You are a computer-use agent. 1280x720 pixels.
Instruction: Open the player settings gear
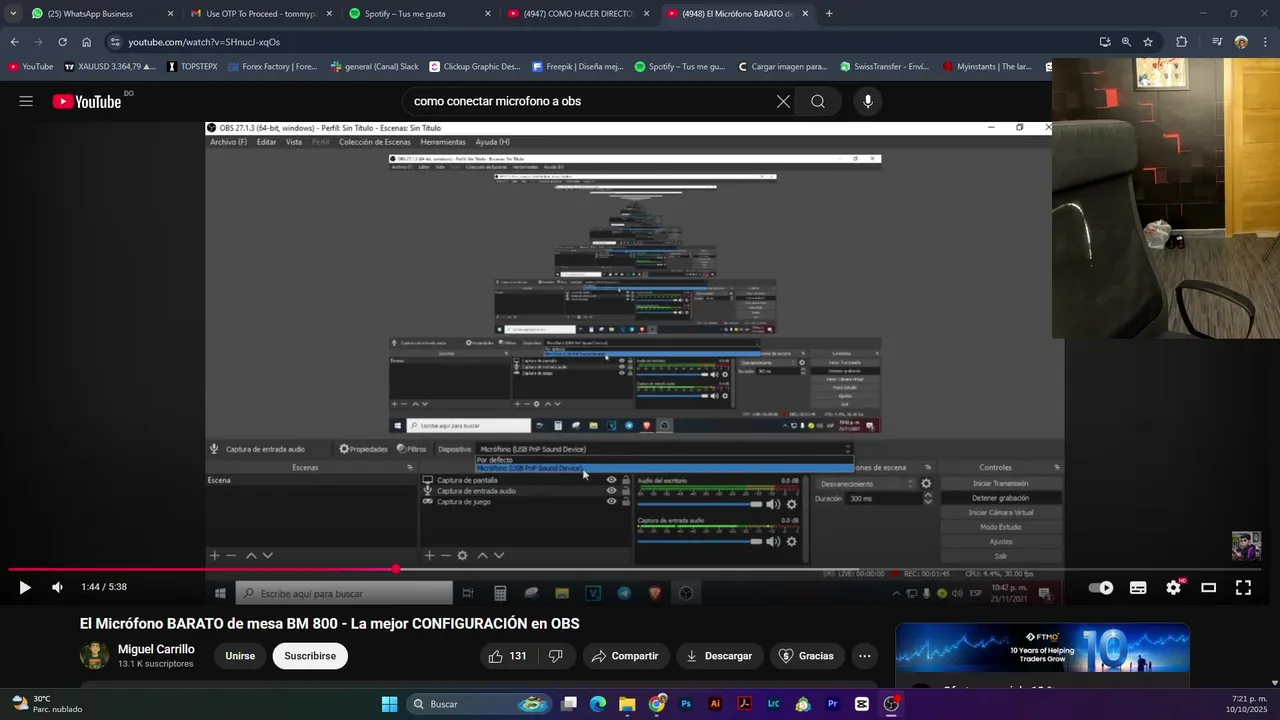[1173, 588]
